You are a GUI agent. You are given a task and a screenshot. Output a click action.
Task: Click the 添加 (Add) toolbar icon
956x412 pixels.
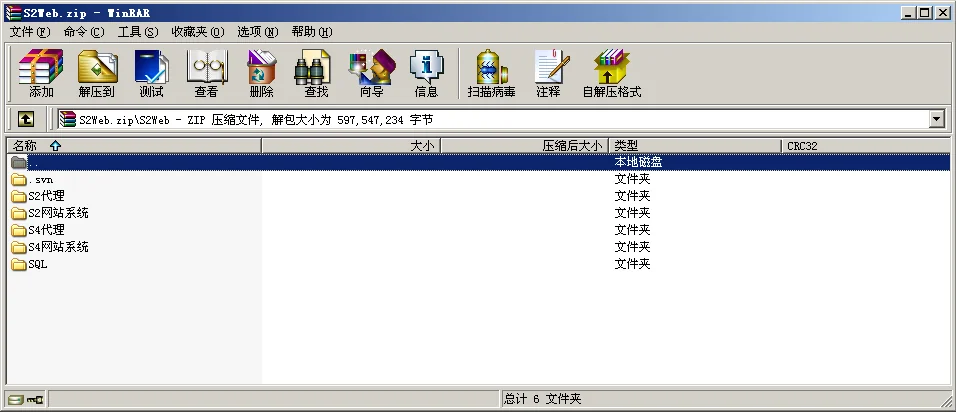41,73
